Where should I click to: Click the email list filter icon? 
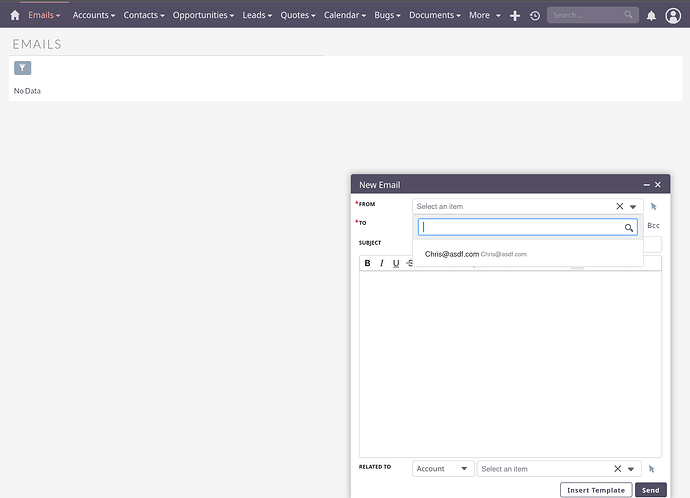22,68
